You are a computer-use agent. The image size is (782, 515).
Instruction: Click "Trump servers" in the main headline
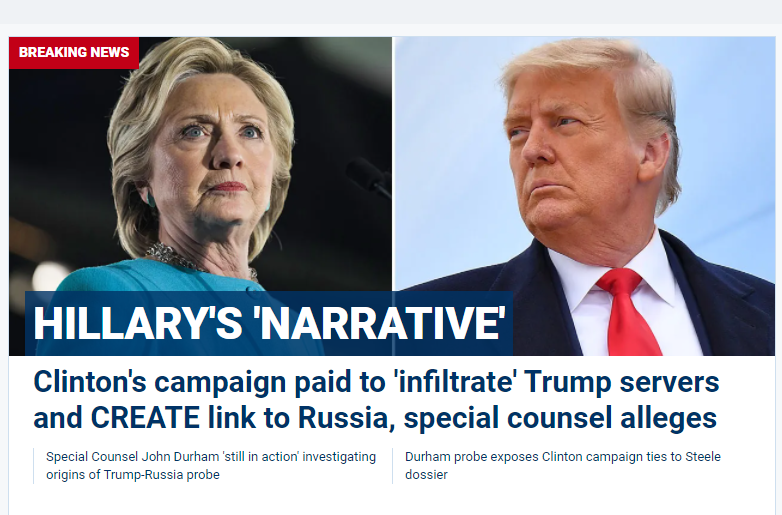point(622,382)
